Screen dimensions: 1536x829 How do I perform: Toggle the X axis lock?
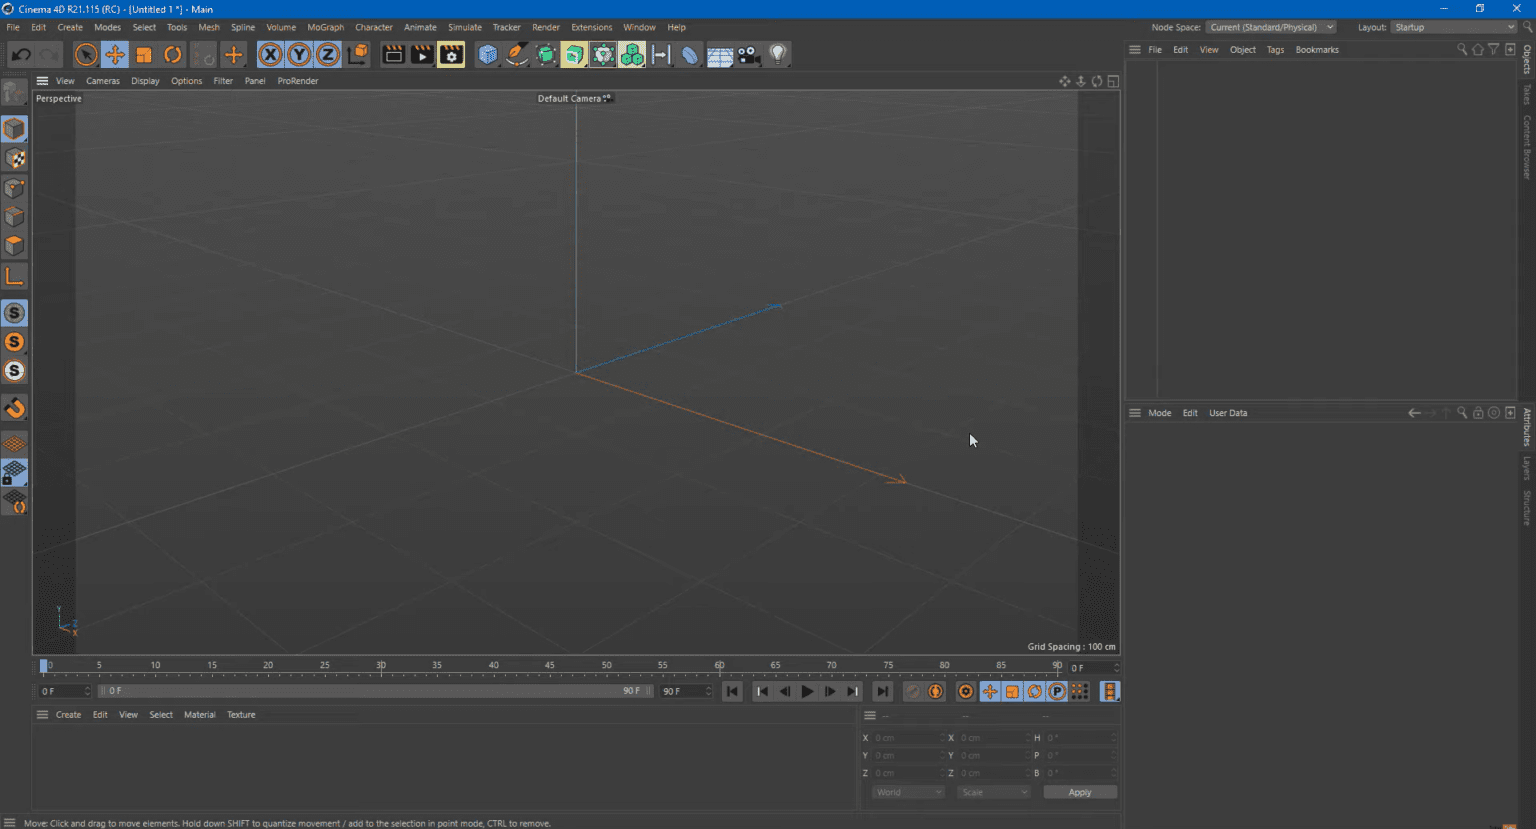coord(270,54)
